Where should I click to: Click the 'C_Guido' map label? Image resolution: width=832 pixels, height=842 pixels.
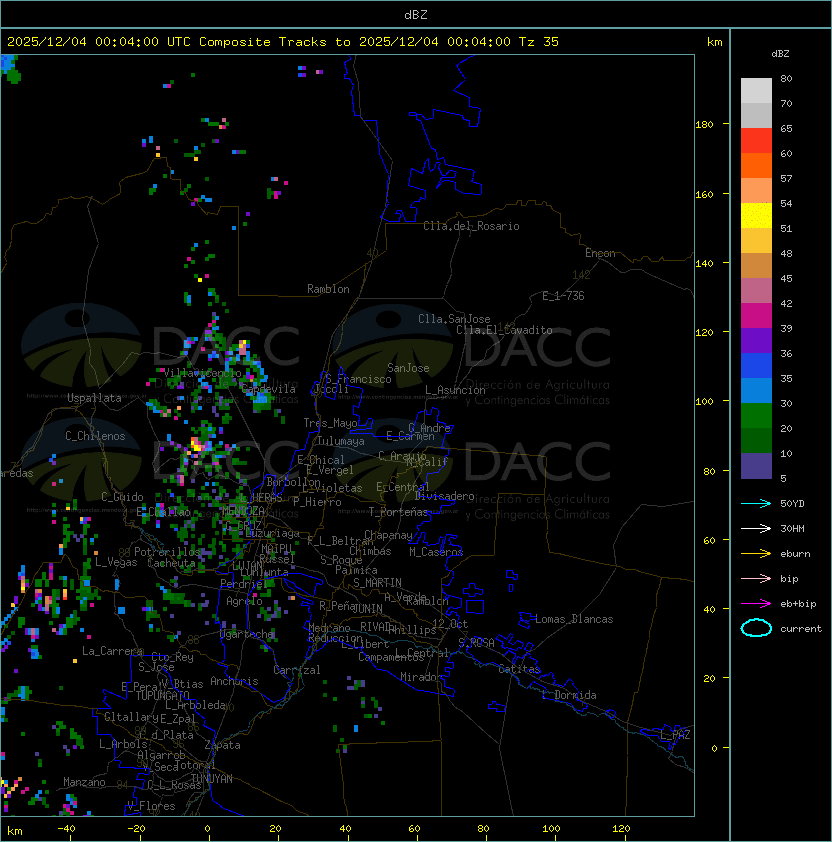[x=122, y=497]
